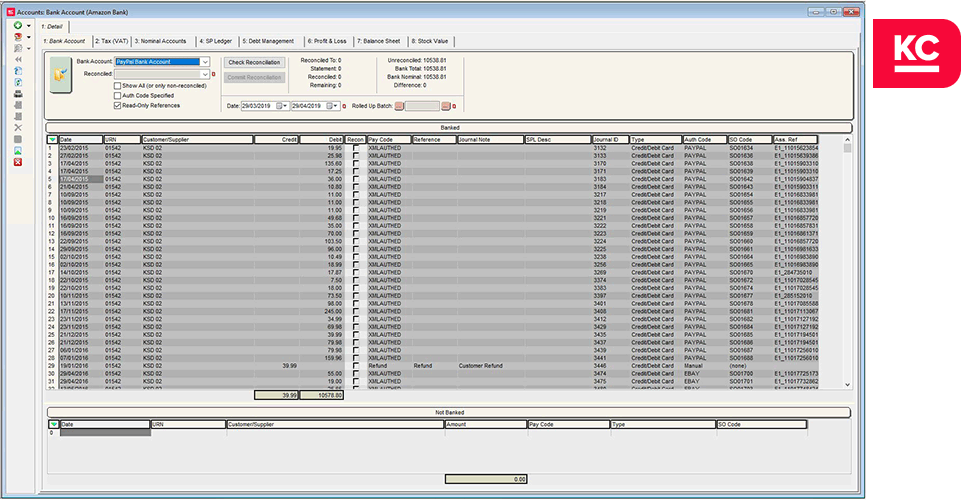965x500 pixels.
Task: Go to the 7: Balance Sheet tab
Action: click(378, 41)
